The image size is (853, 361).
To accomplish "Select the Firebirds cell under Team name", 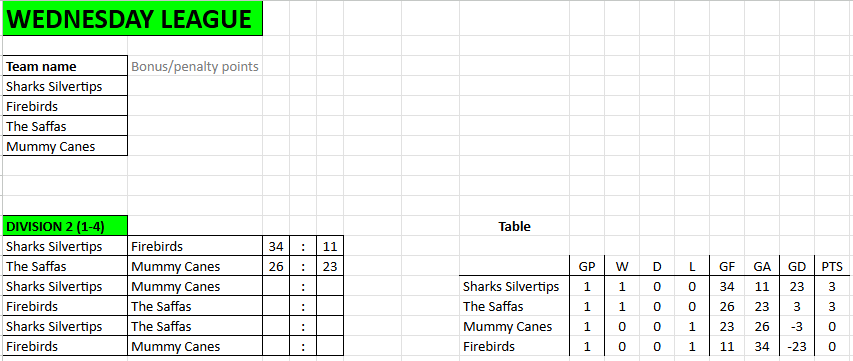I will pyautogui.click(x=65, y=106).
